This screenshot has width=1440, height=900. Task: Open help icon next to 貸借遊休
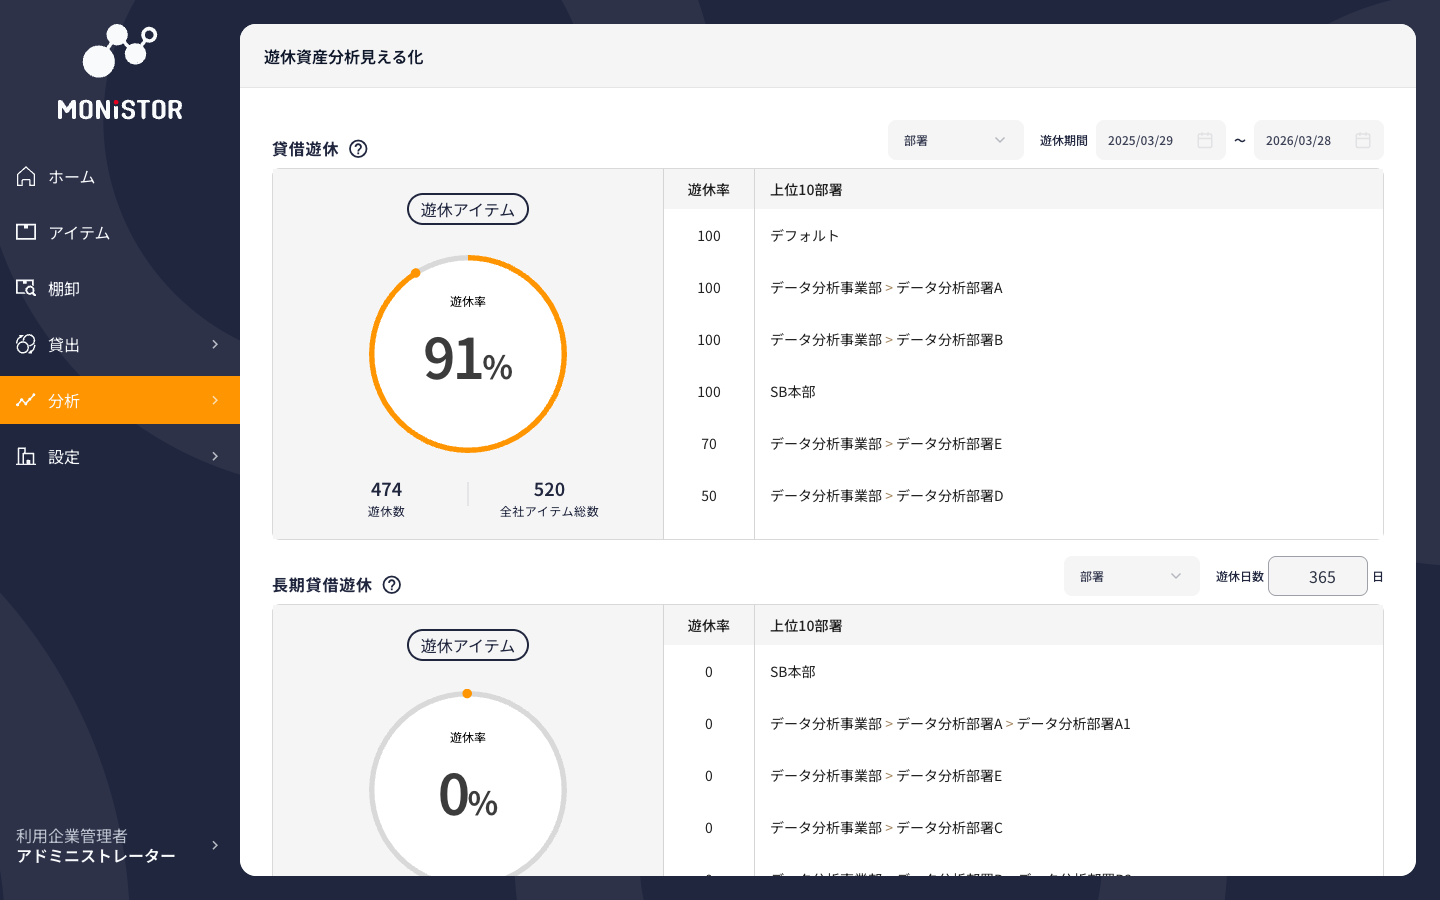[358, 149]
